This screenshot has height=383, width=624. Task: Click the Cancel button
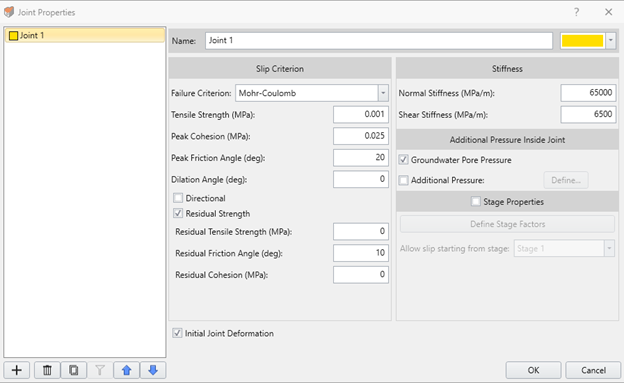click(x=593, y=370)
